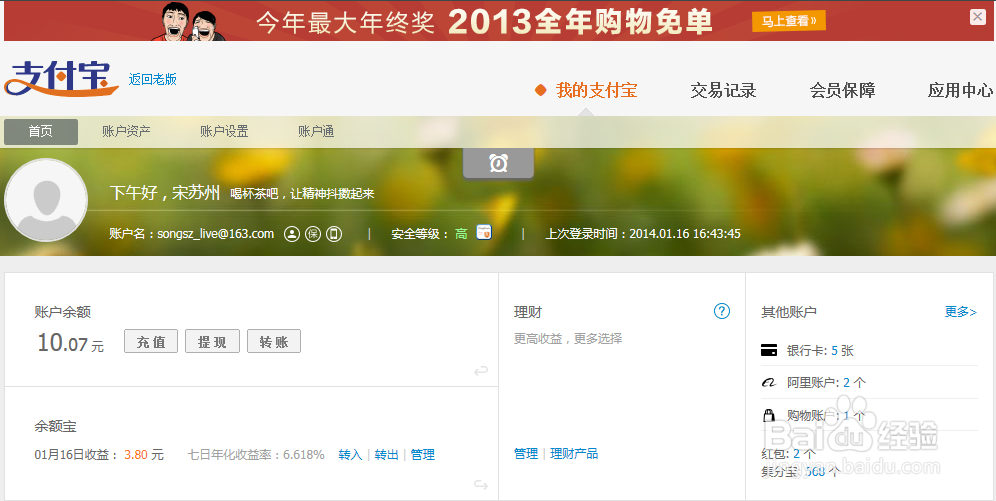Click the alarm clock reminder icon
Screen dimensions: 996x501
[499, 163]
